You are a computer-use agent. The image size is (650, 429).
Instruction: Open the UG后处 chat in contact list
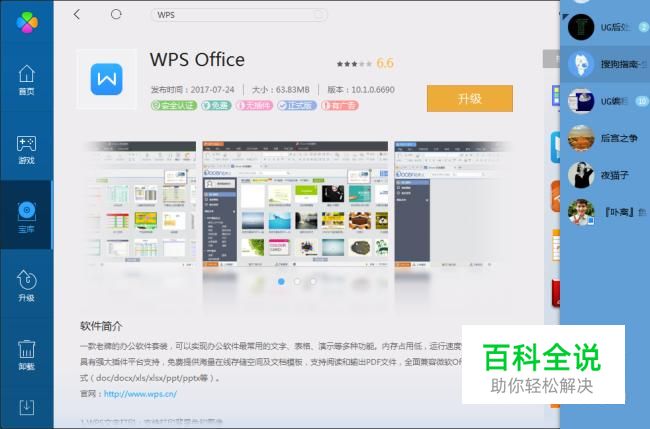[x=605, y=27]
